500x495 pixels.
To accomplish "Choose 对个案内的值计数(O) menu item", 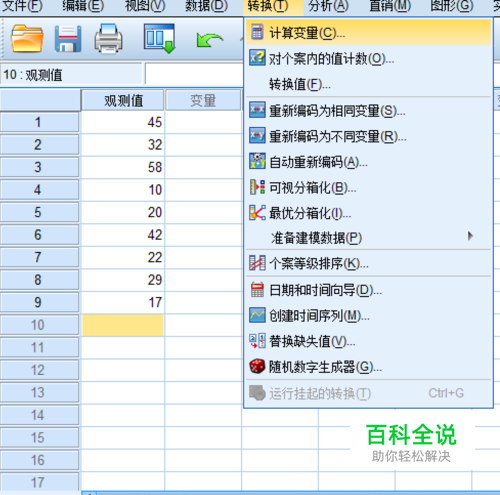I will [369, 58].
